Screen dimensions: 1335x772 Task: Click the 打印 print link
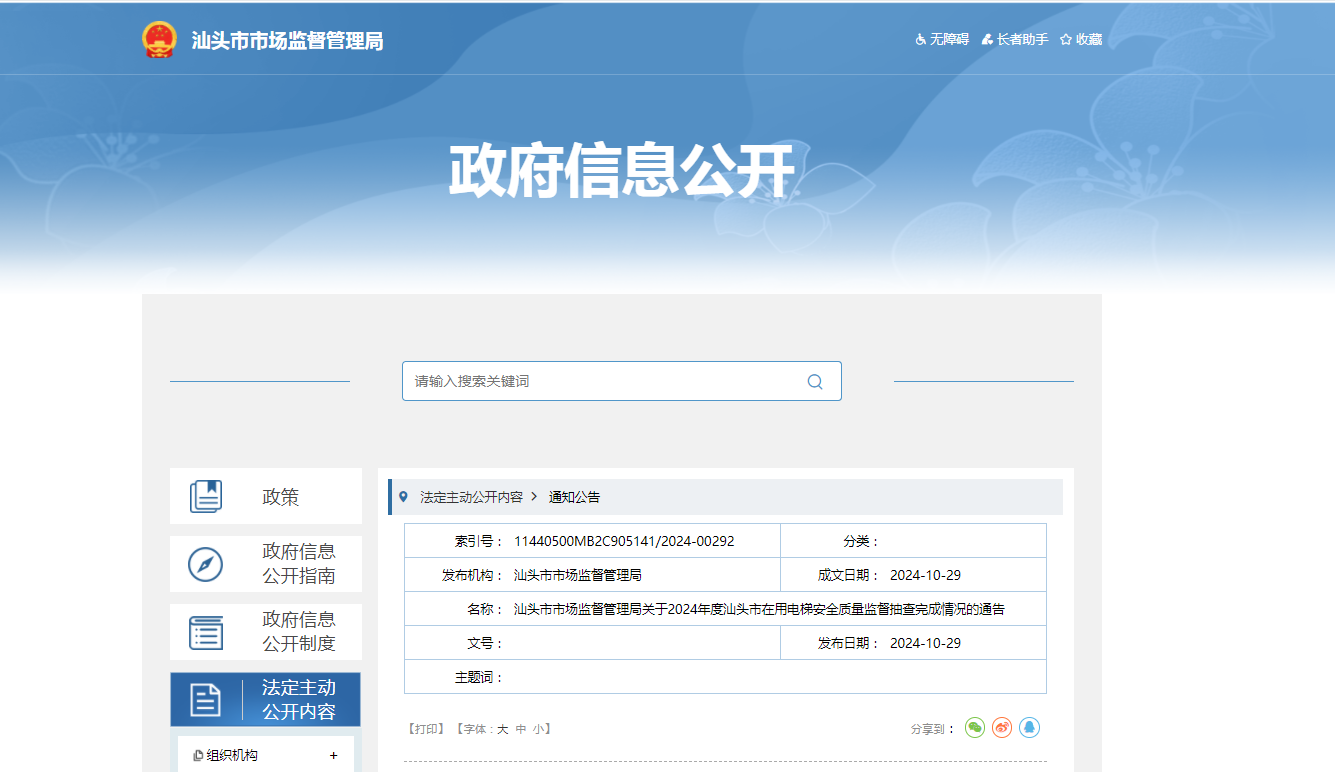click(x=425, y=729)
